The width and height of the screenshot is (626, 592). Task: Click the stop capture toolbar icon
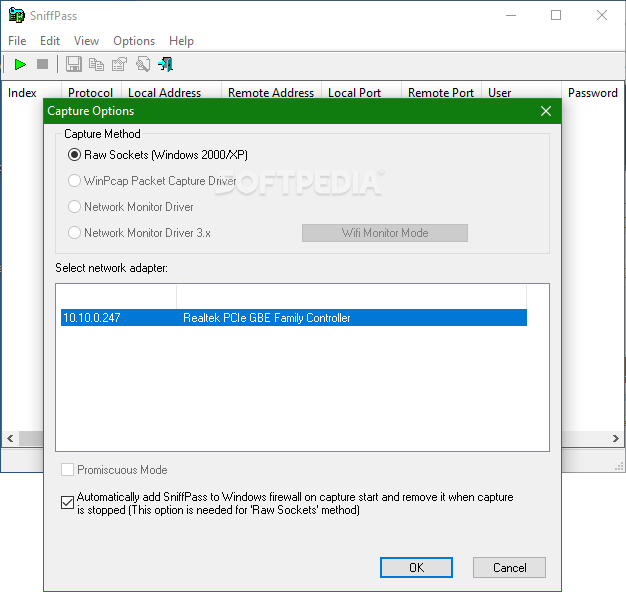click(x=42, y=64)
